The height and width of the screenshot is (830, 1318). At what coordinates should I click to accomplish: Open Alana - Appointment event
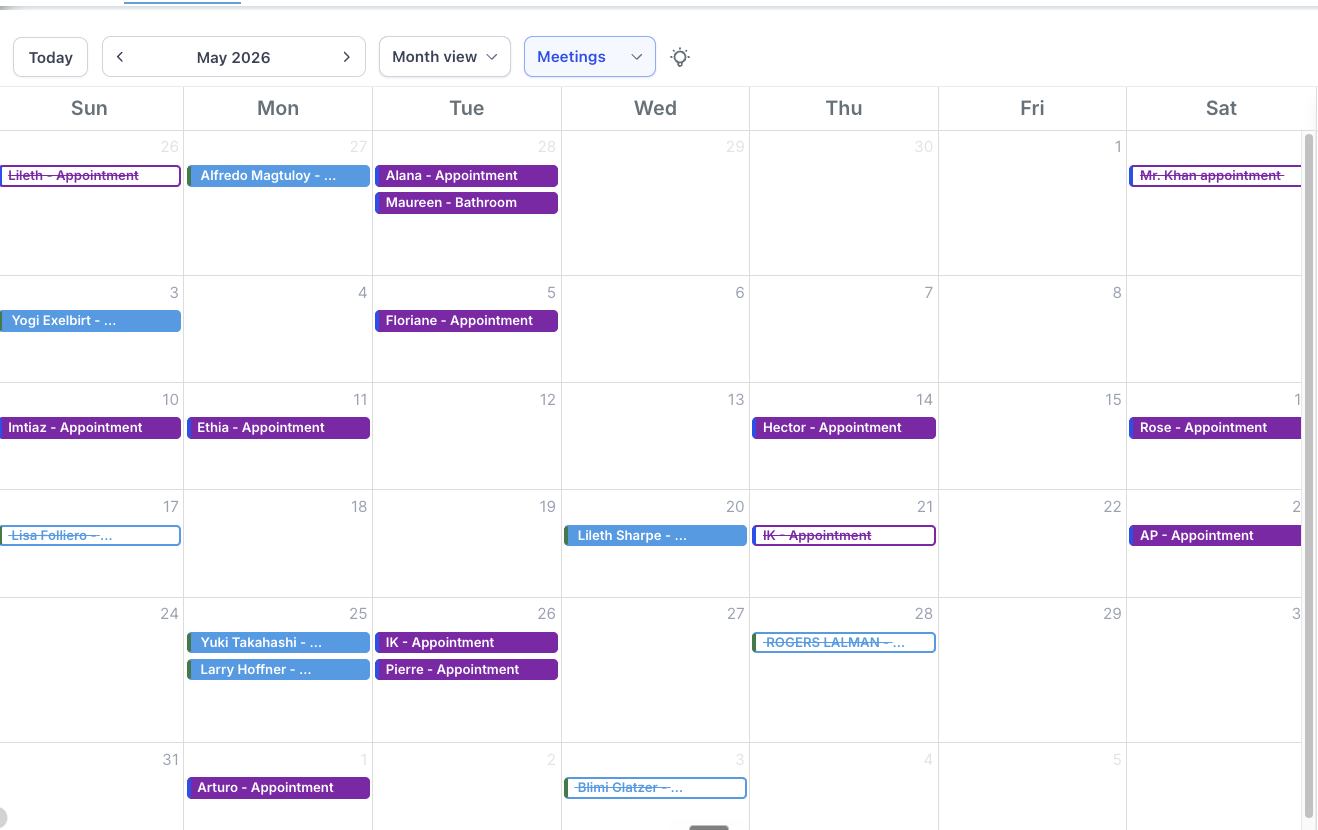[x=466, y=176]
